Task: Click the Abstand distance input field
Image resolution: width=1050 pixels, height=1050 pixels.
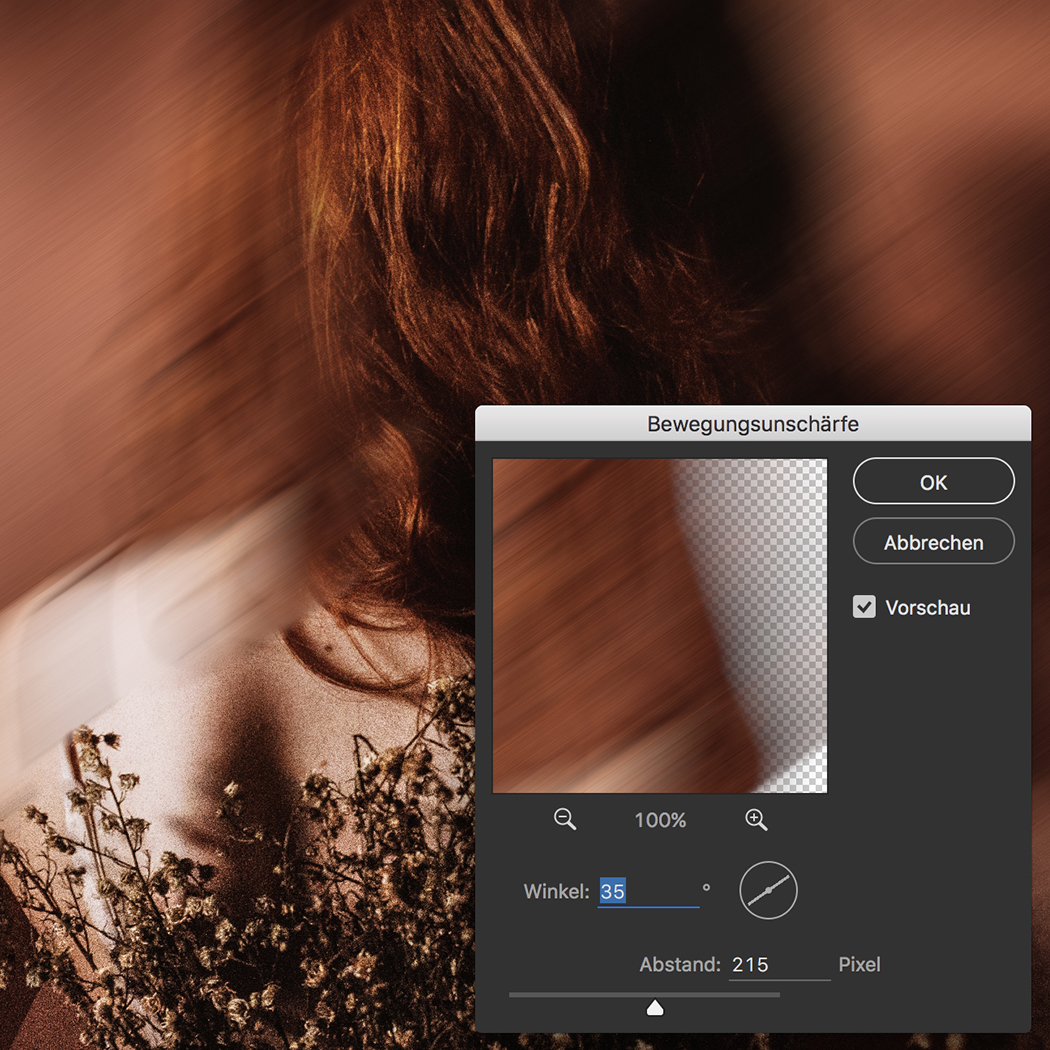Action: pos(779,964)
